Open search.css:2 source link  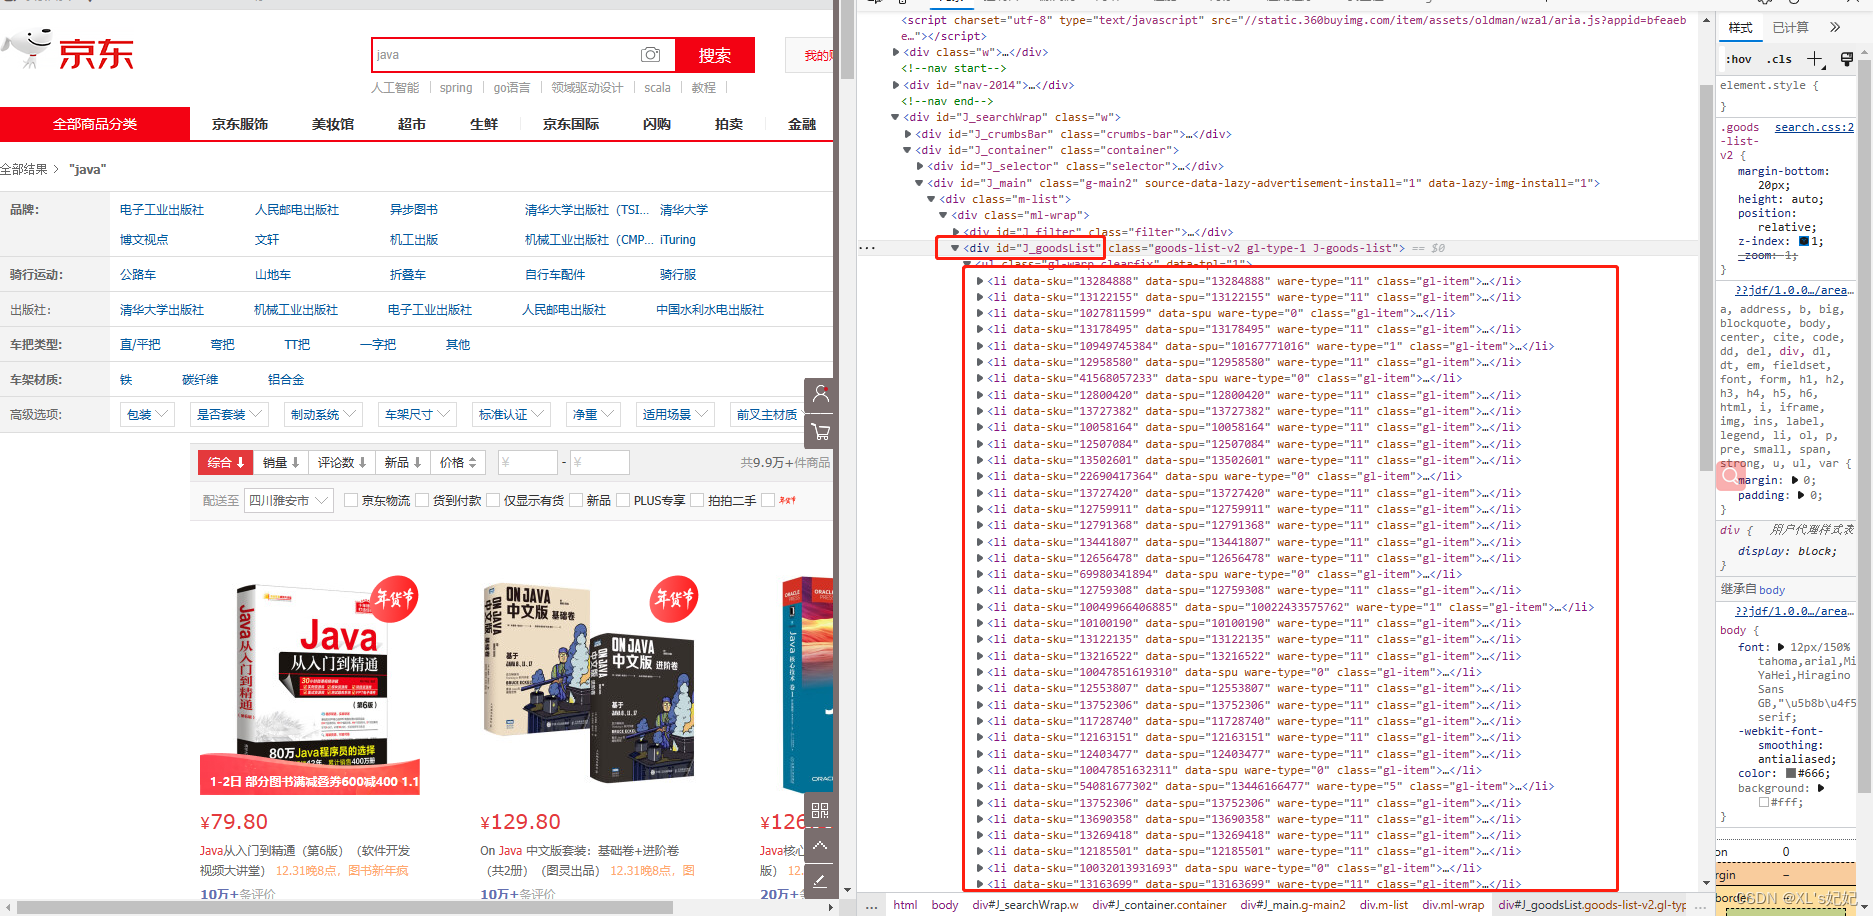(1814, 127)
